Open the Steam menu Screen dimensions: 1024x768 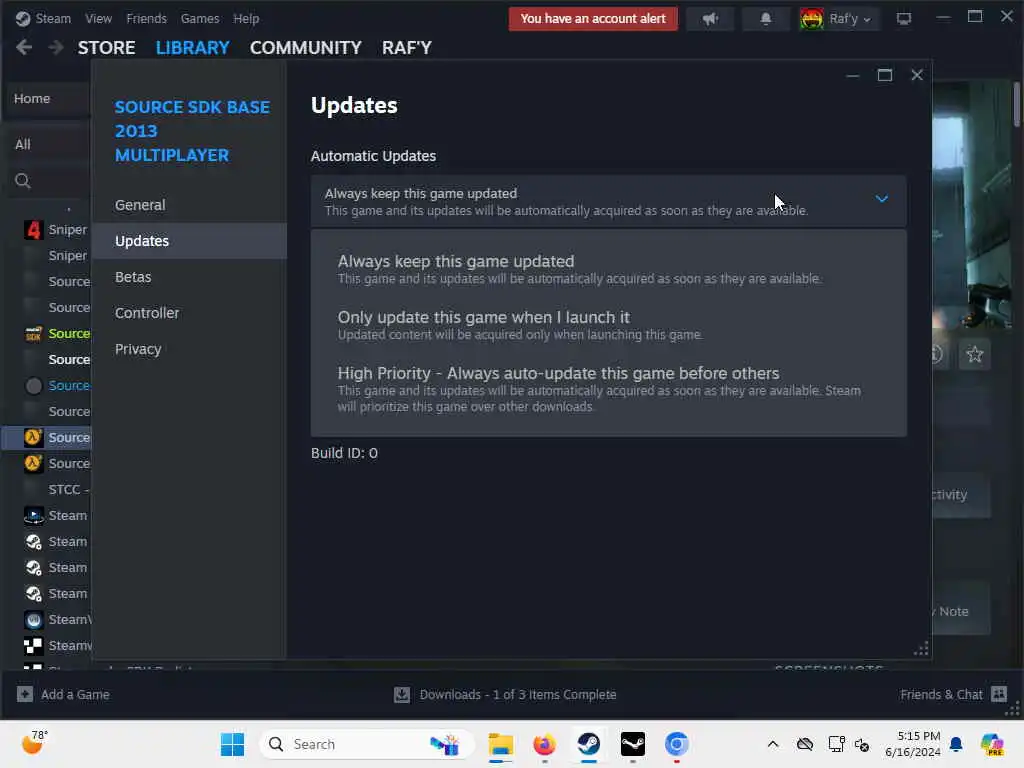[x=53, y=18]
